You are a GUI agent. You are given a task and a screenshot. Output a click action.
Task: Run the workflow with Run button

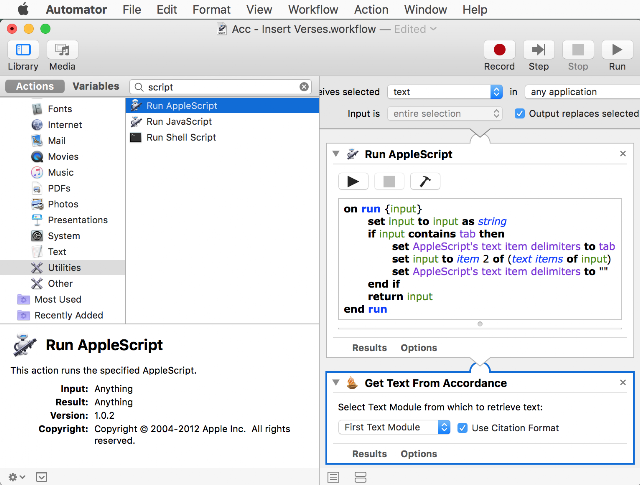(617, 50)
